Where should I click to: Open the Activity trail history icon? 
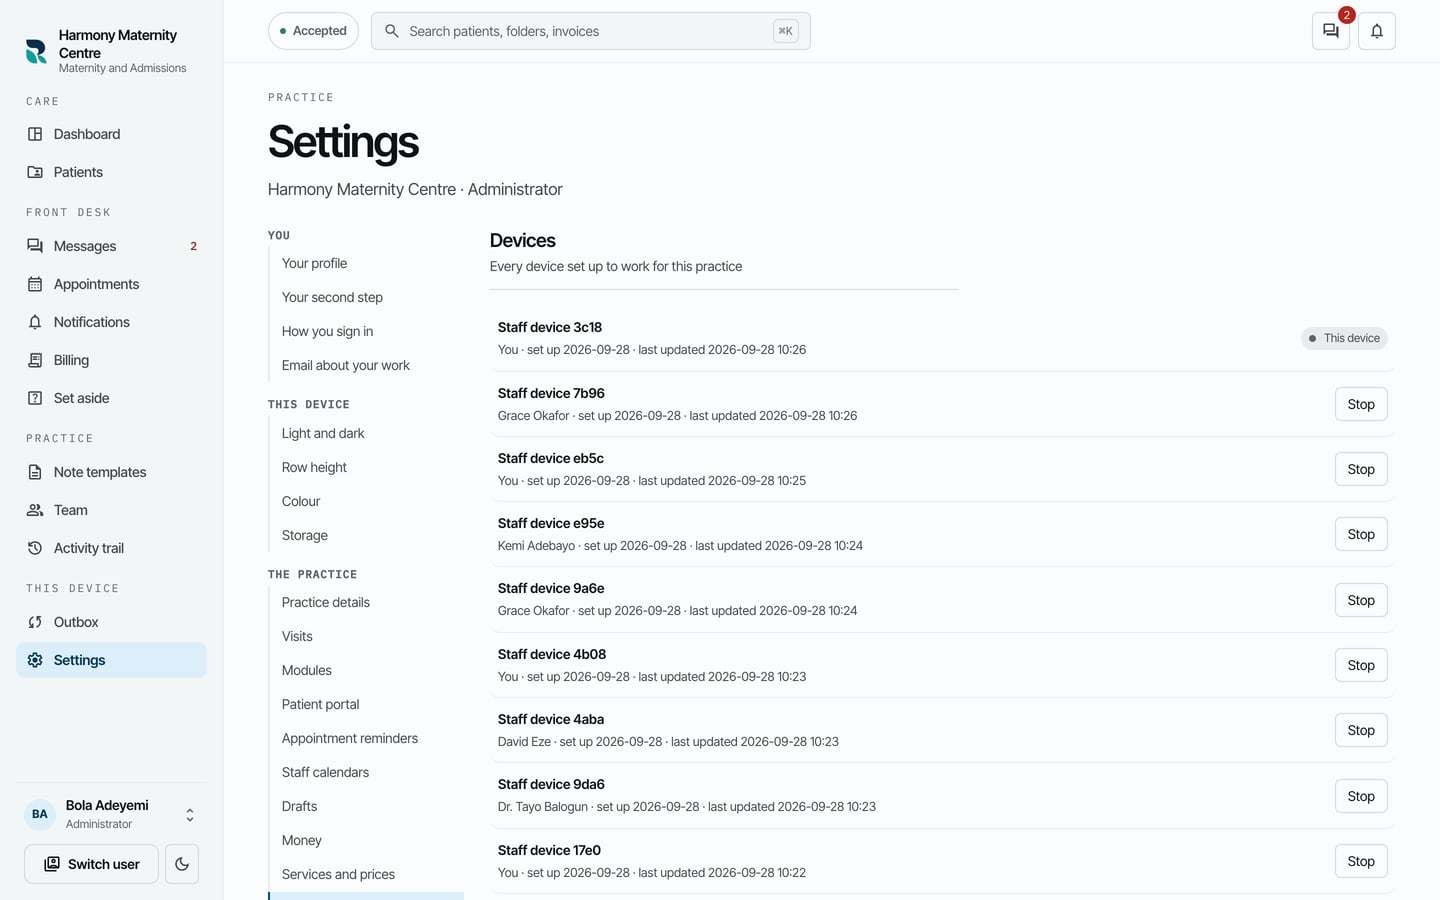pos(35,548)
